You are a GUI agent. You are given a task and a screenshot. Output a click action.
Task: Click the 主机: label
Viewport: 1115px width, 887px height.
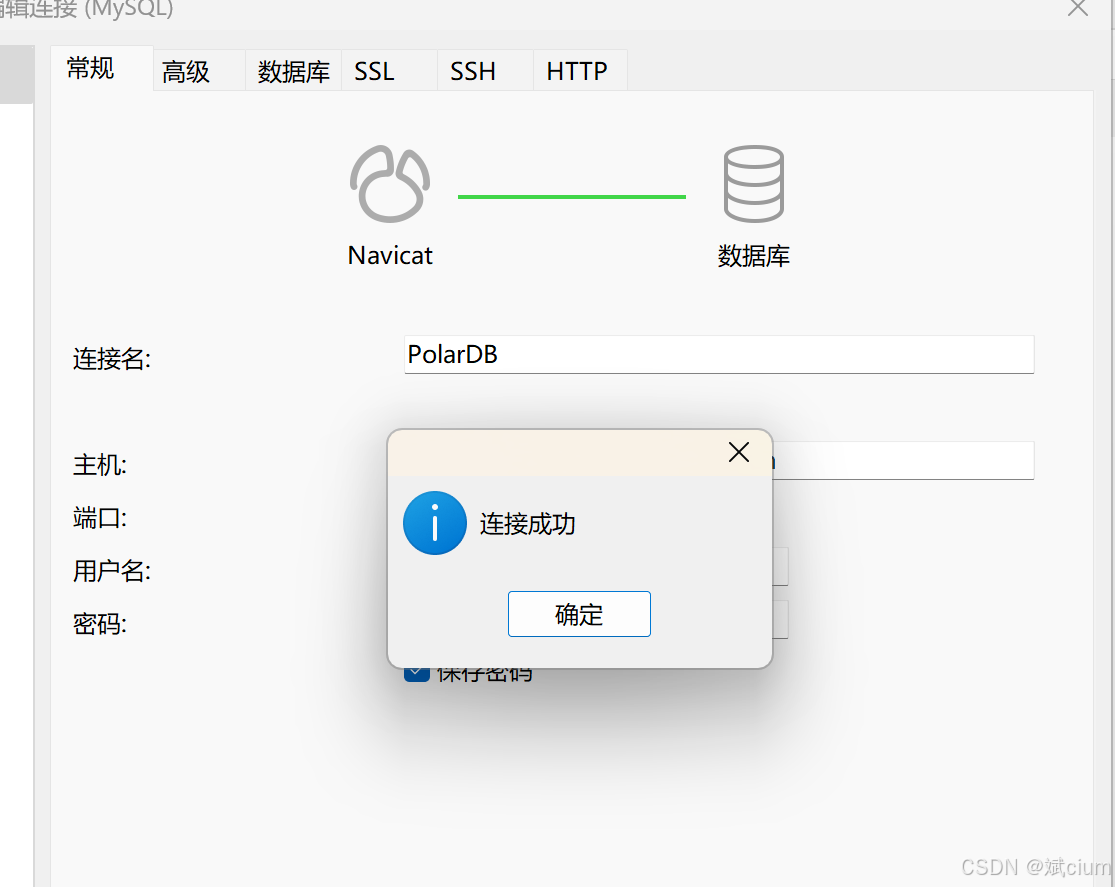pyautogui.click(x=100, y=465)
